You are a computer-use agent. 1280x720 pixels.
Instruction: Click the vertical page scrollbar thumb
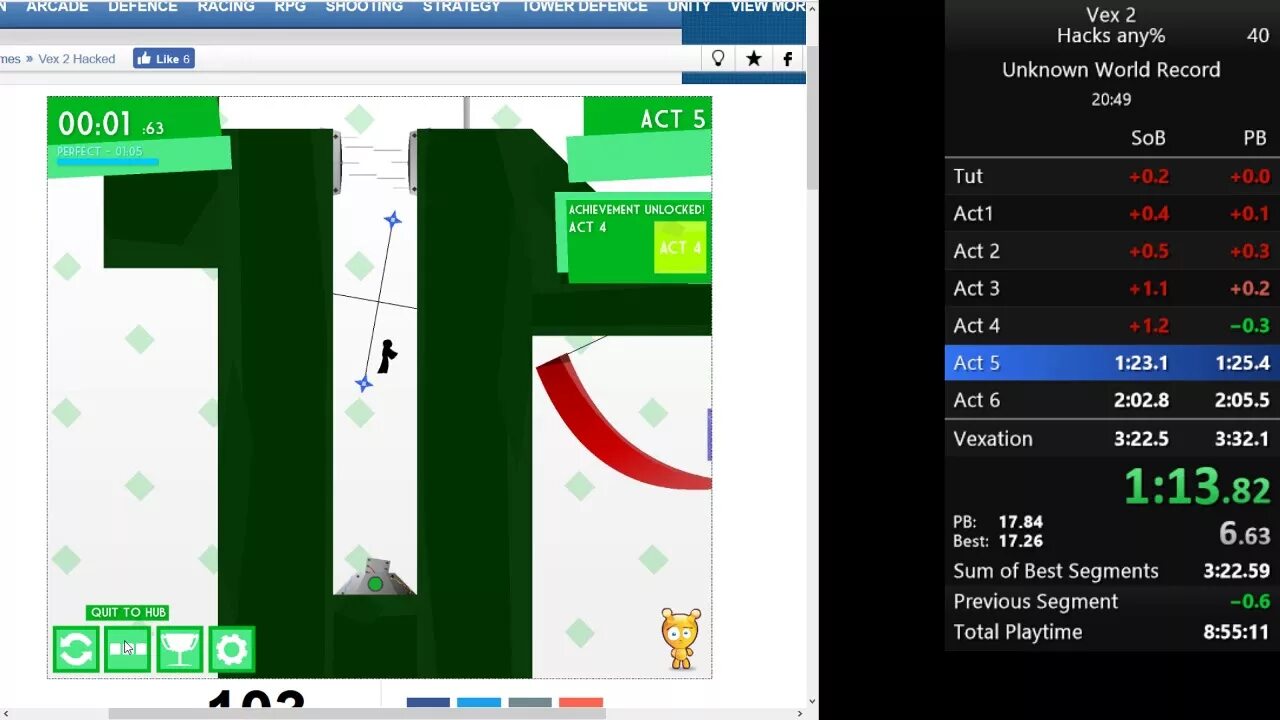[x=812, y=117]
